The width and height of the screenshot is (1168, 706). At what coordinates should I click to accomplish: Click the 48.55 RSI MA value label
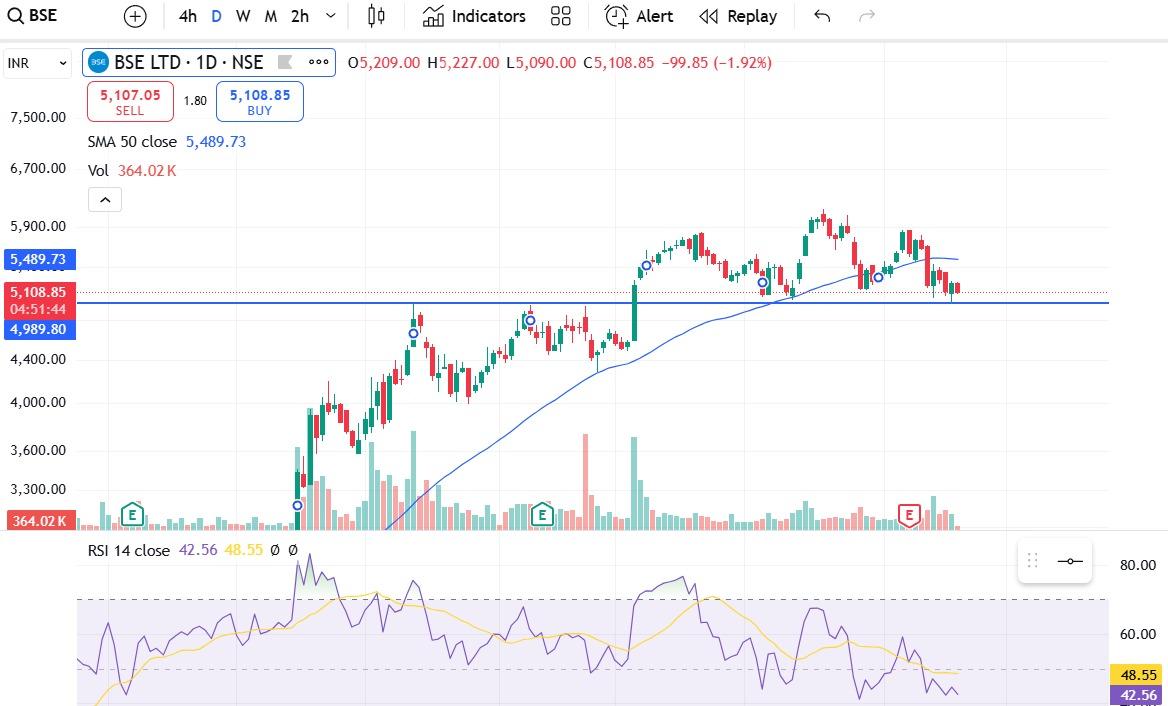[x=1138, y=675]
